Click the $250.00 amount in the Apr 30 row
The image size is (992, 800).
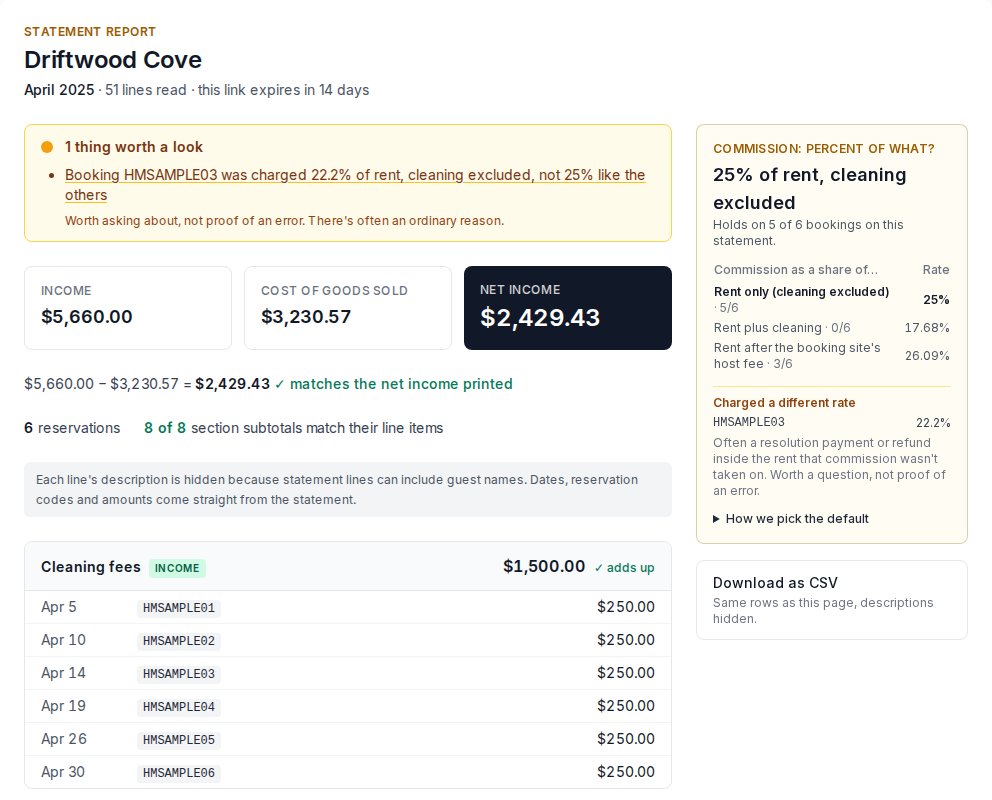pyautogui.click(x=626, y=772)
